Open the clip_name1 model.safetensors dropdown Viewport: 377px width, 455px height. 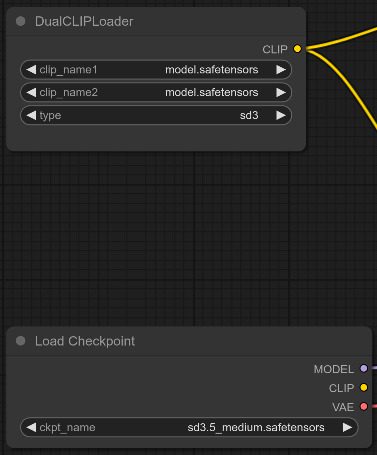coord(156,70)
